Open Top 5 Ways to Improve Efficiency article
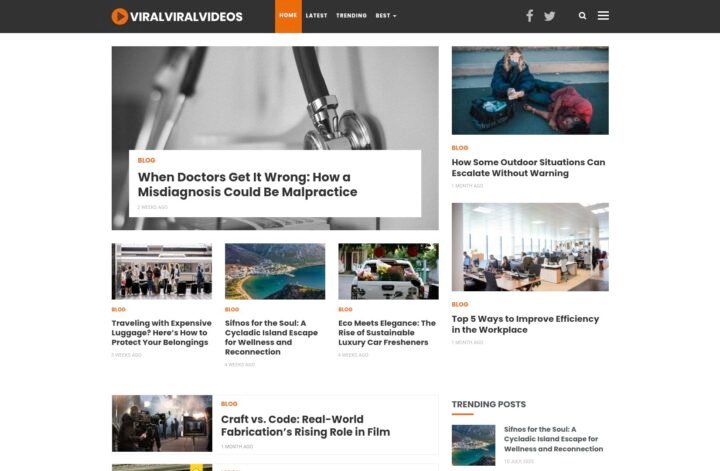 (x=525, y=324)
